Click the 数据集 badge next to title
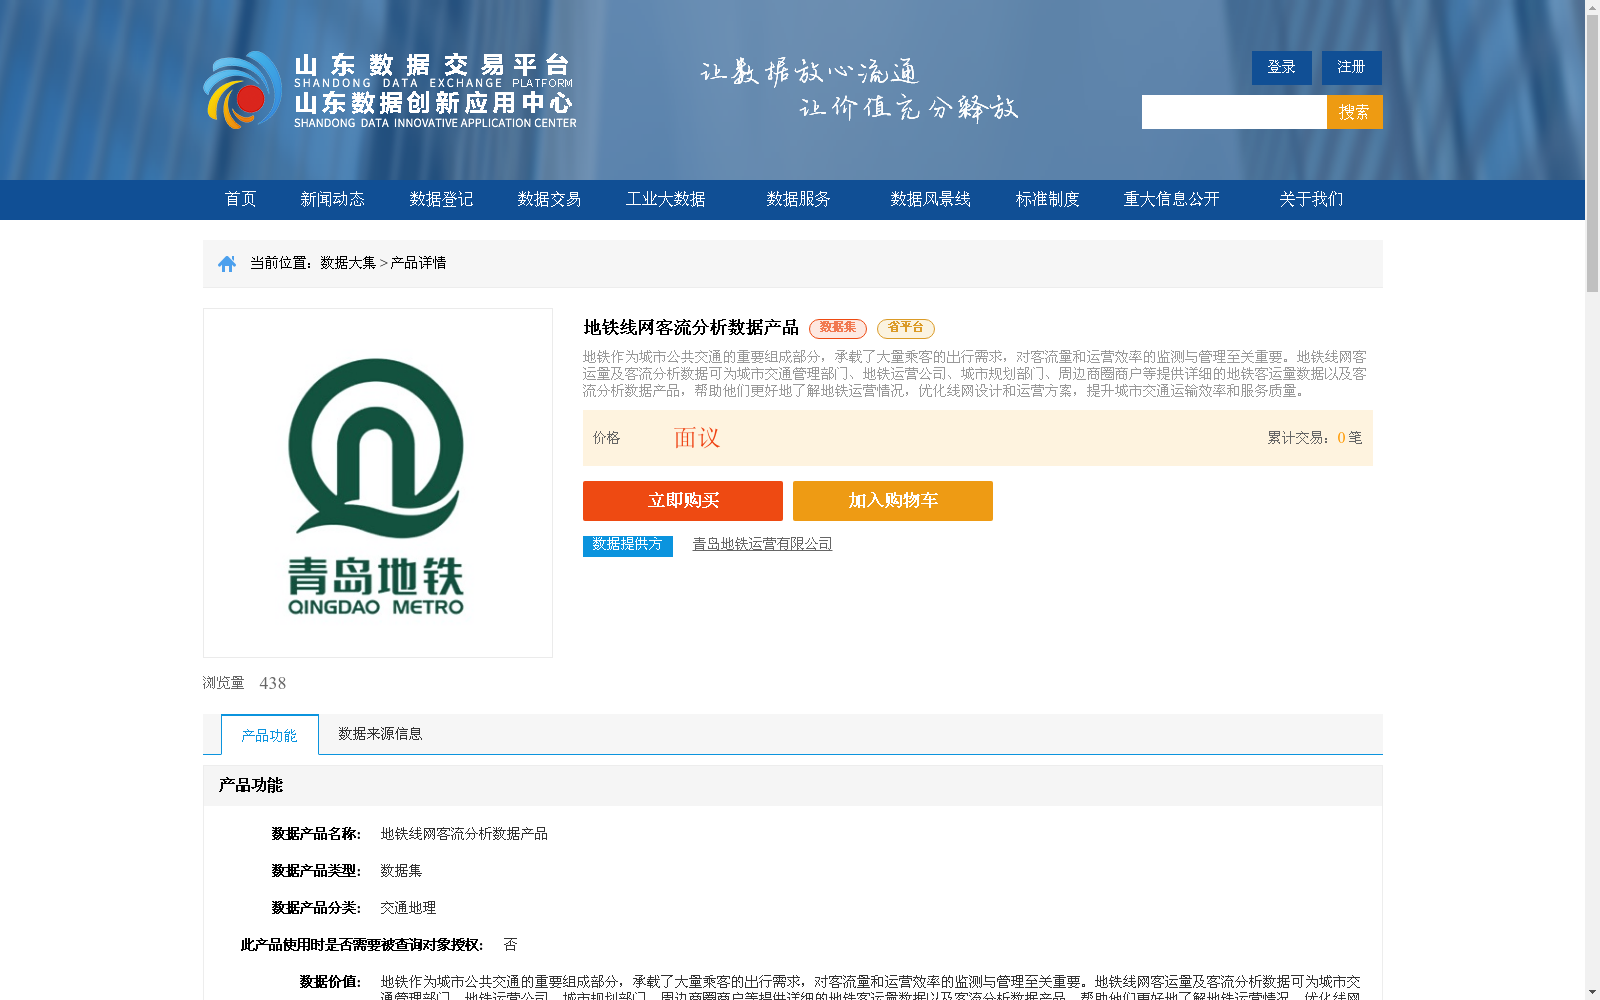Screen dimensions: 1600x1000 [838, 328]
